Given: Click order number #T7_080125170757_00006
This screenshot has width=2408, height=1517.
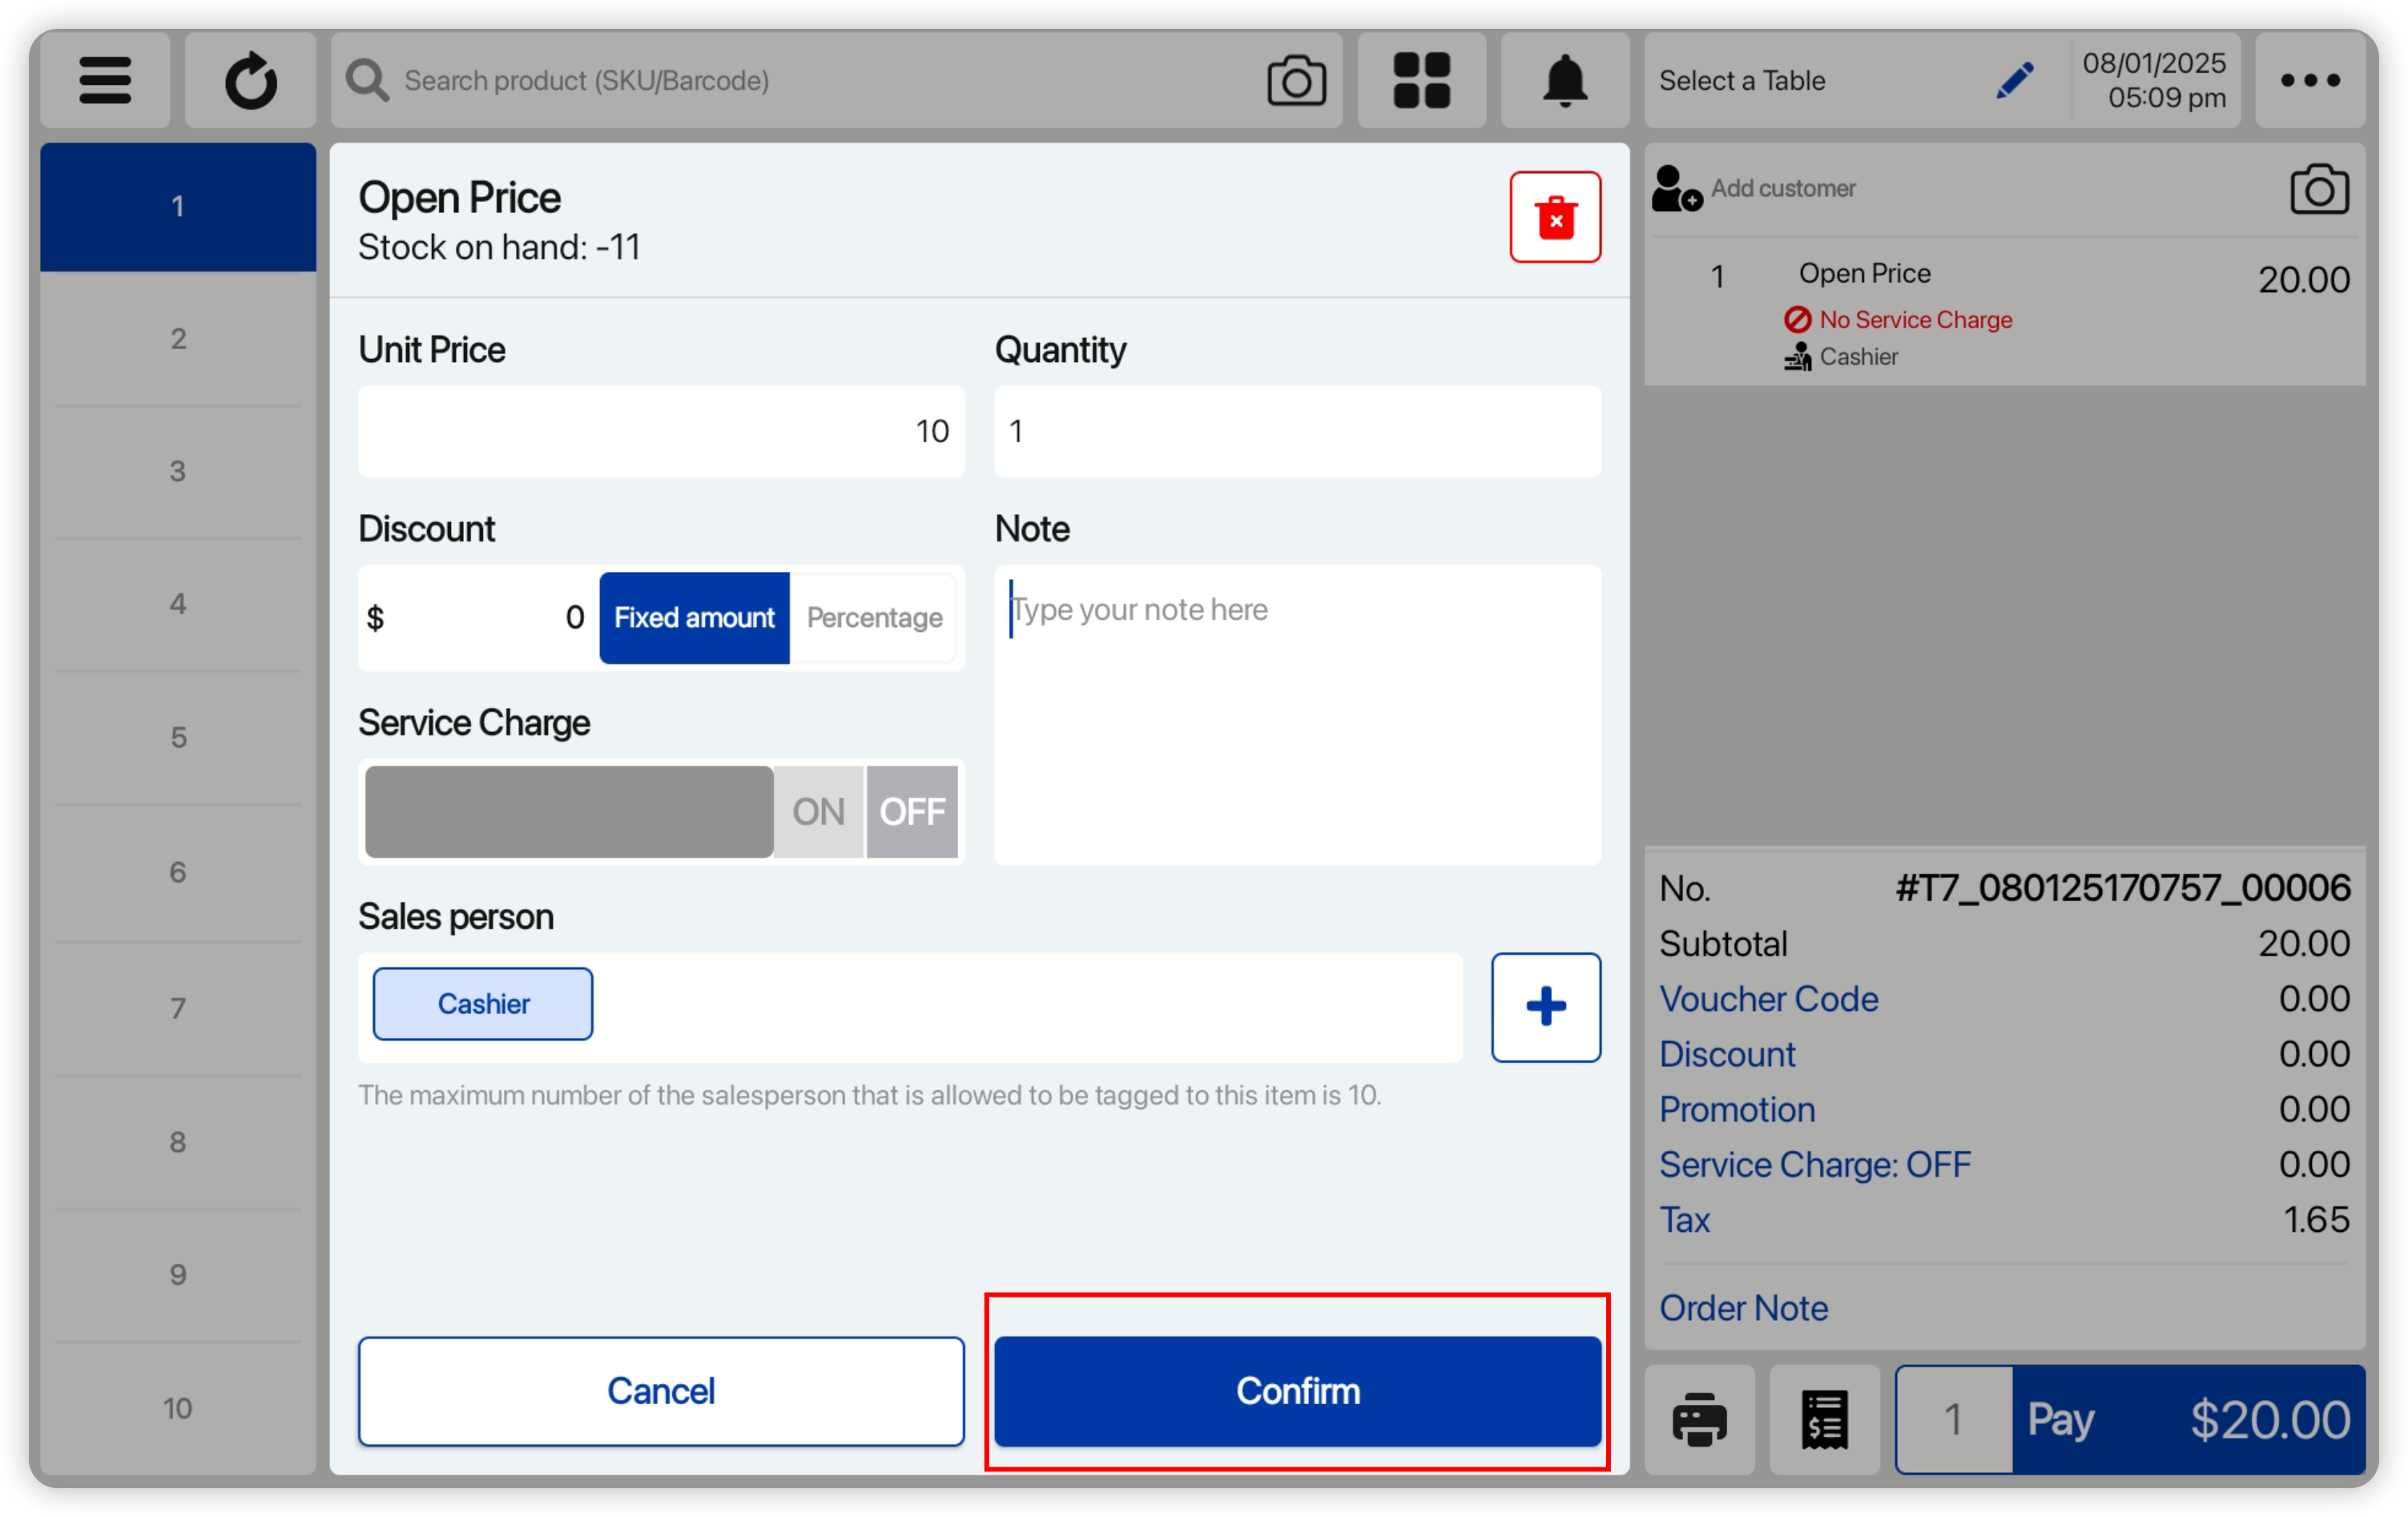Looking at the screenshot, I should coord(2122,888).
